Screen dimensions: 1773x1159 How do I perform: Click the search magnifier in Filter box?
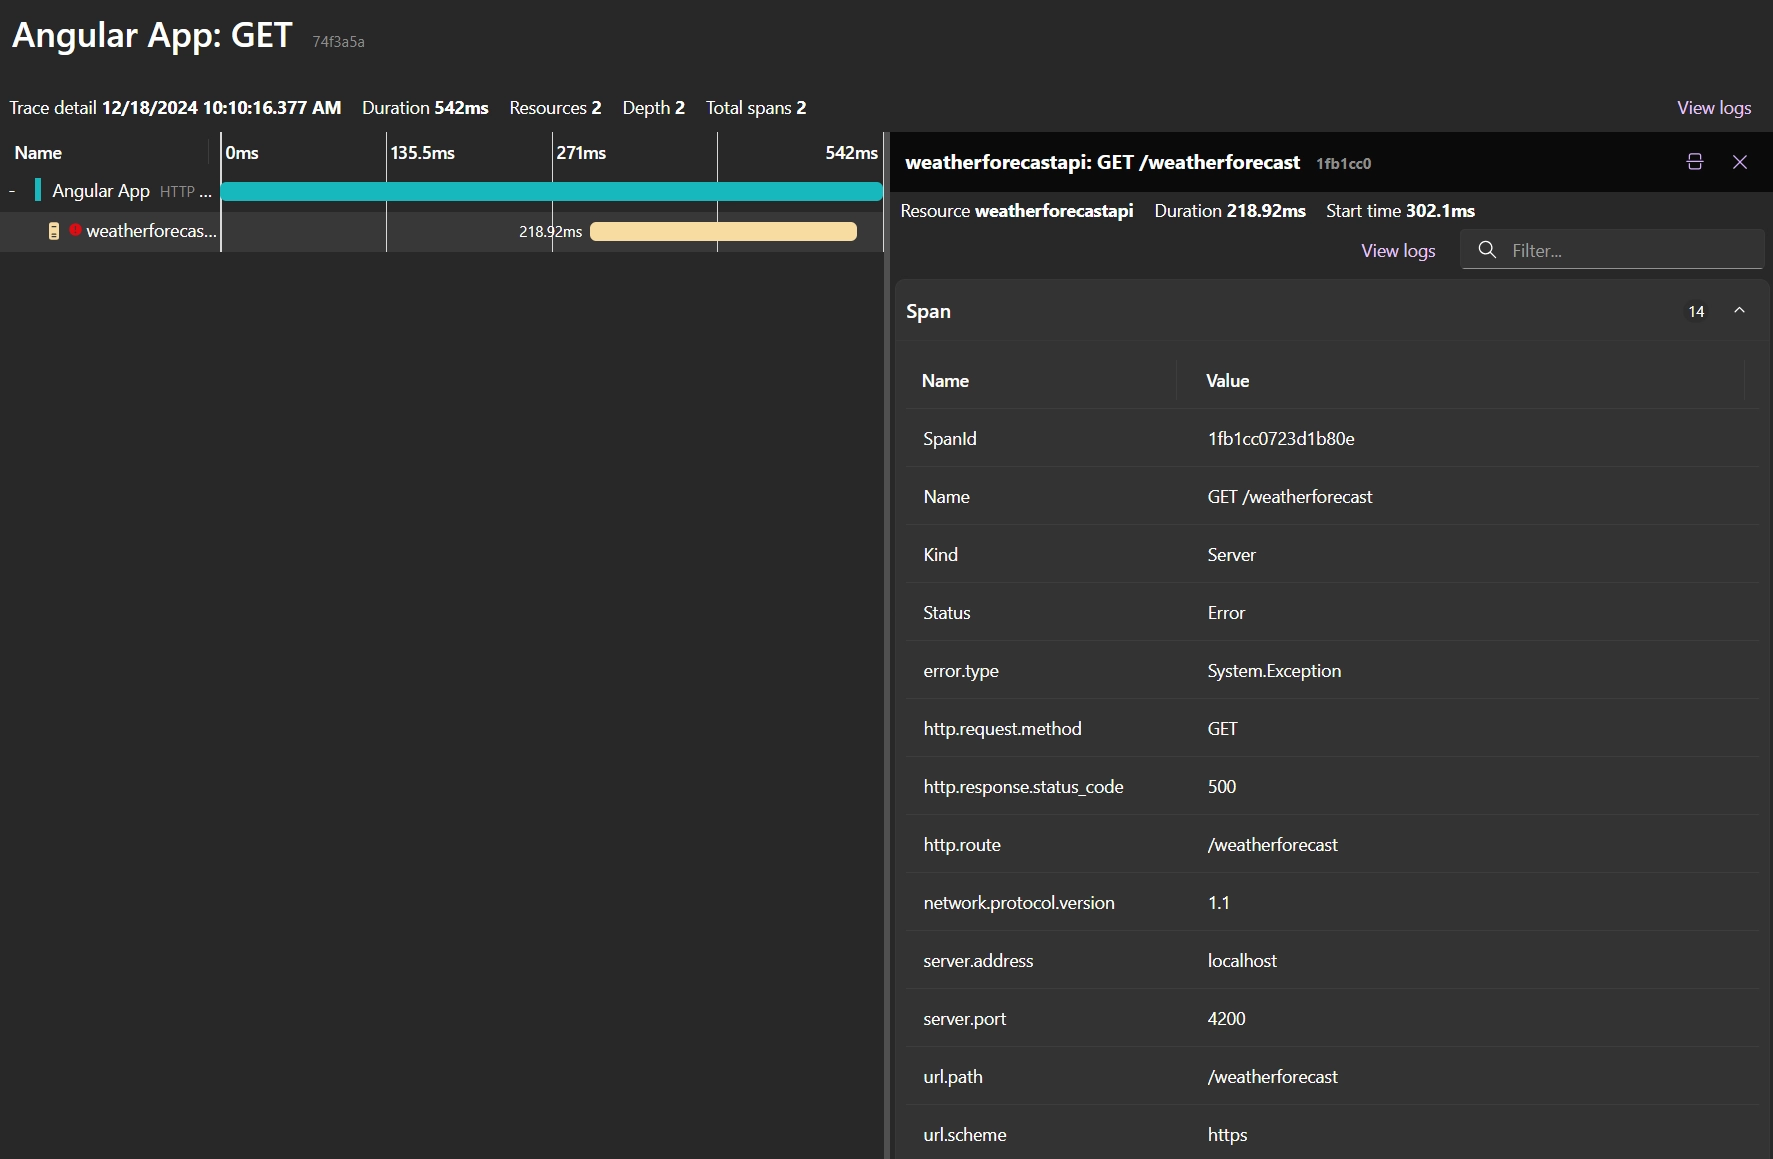[x=1487, y=250]
